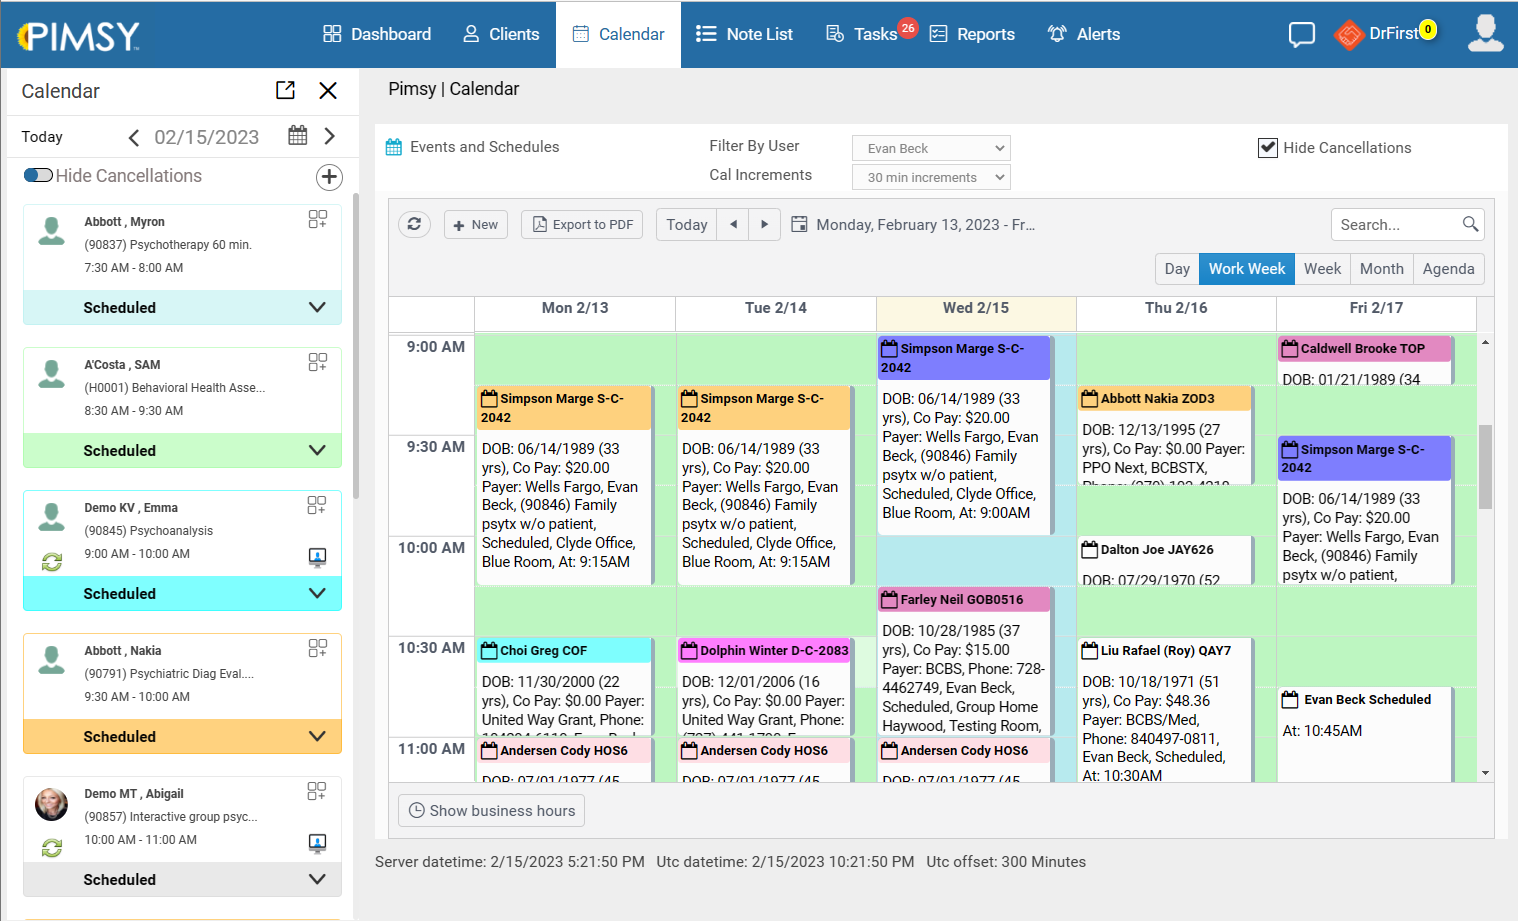Open the Filter By User dropdown
This screenshot has height=921, width=1518.
pos(930,147)
